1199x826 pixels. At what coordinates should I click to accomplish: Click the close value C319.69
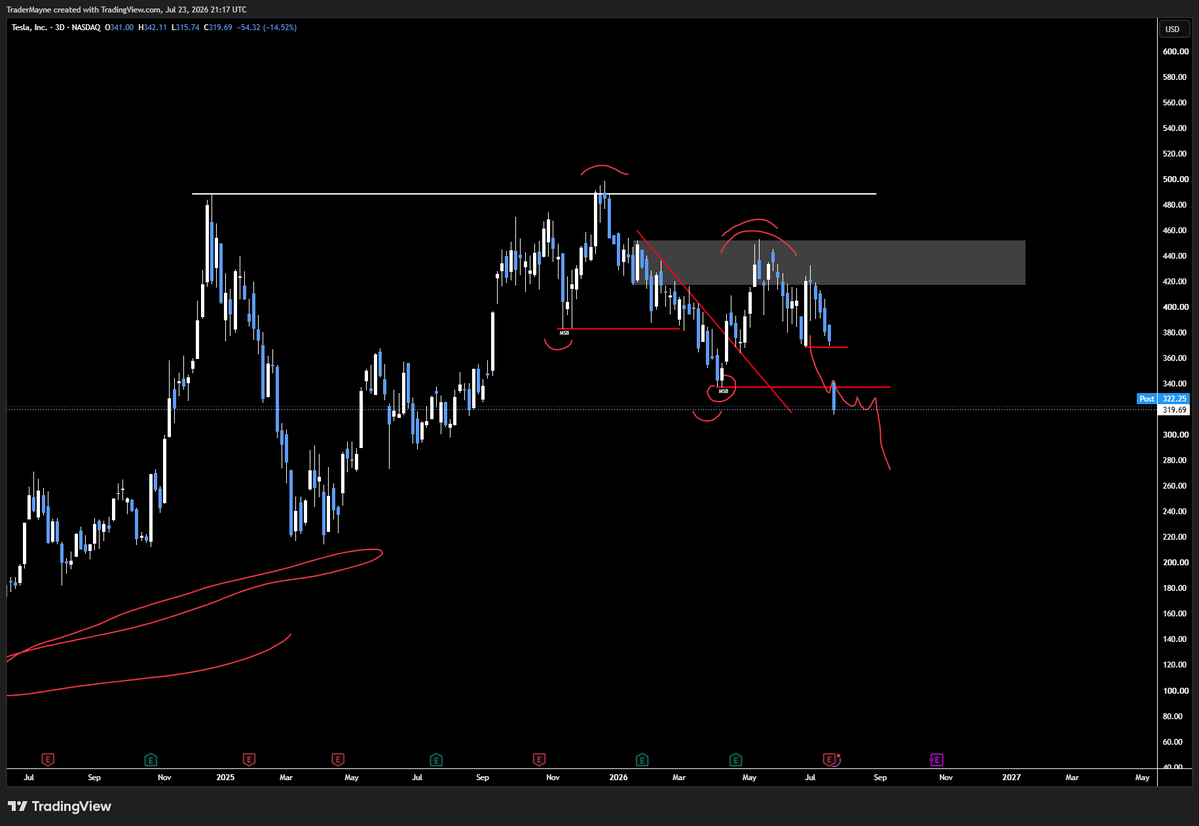click(218, 28)
